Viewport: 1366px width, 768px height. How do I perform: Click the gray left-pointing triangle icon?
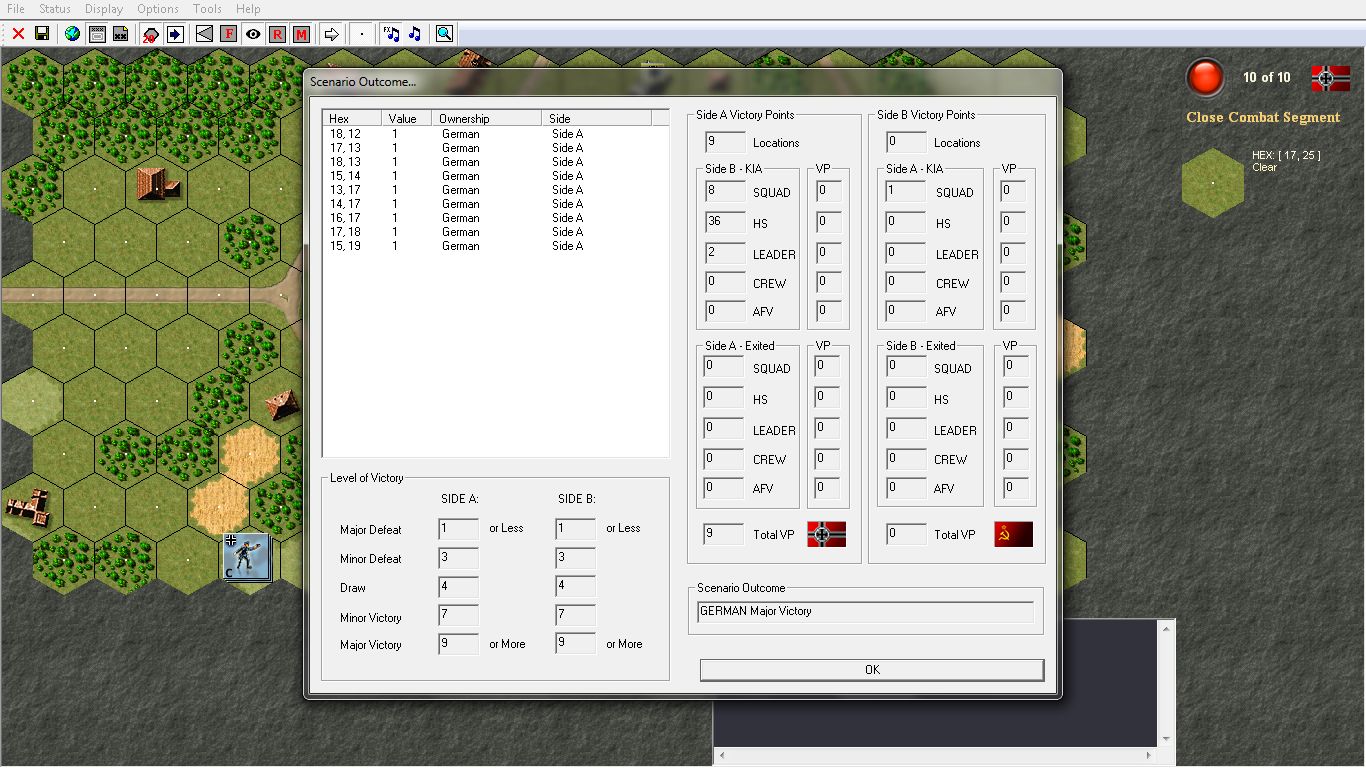click(204, 34)
